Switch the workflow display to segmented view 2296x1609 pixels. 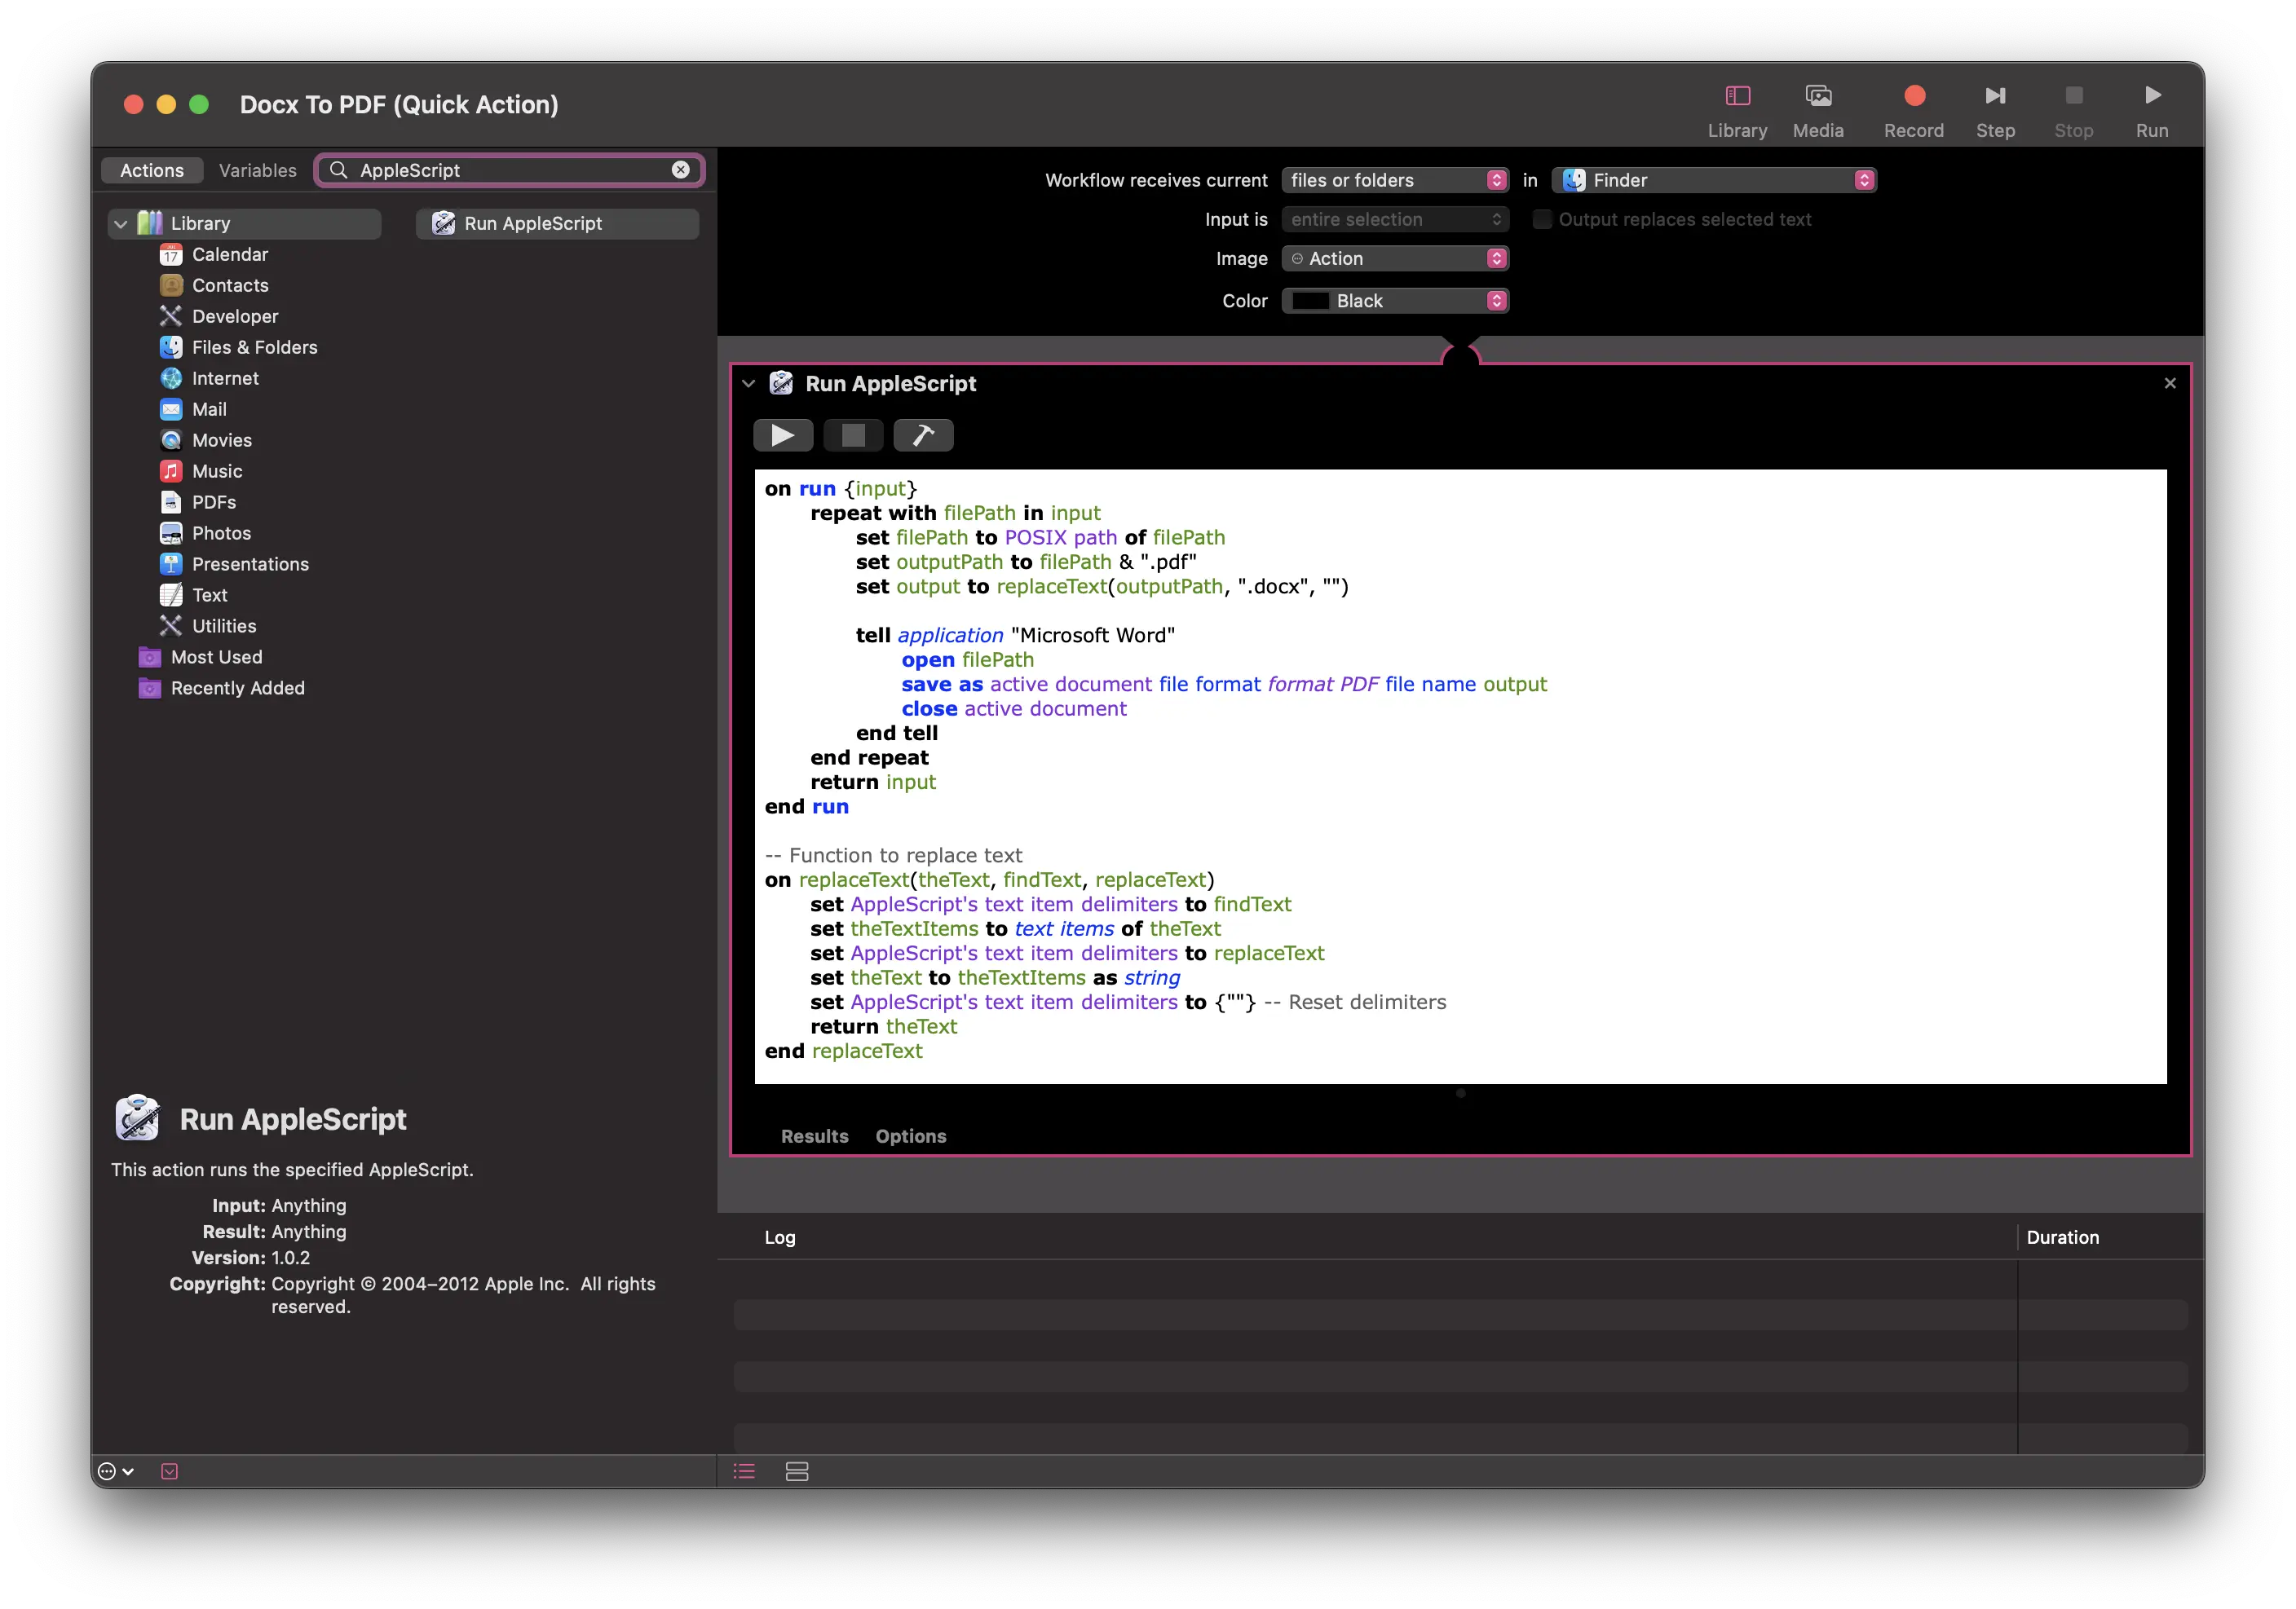pos(797,1471)
